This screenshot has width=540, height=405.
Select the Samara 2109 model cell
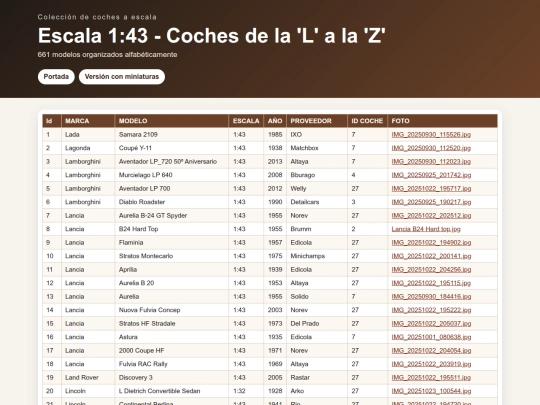pyautogui.click(x=172, y=135)
